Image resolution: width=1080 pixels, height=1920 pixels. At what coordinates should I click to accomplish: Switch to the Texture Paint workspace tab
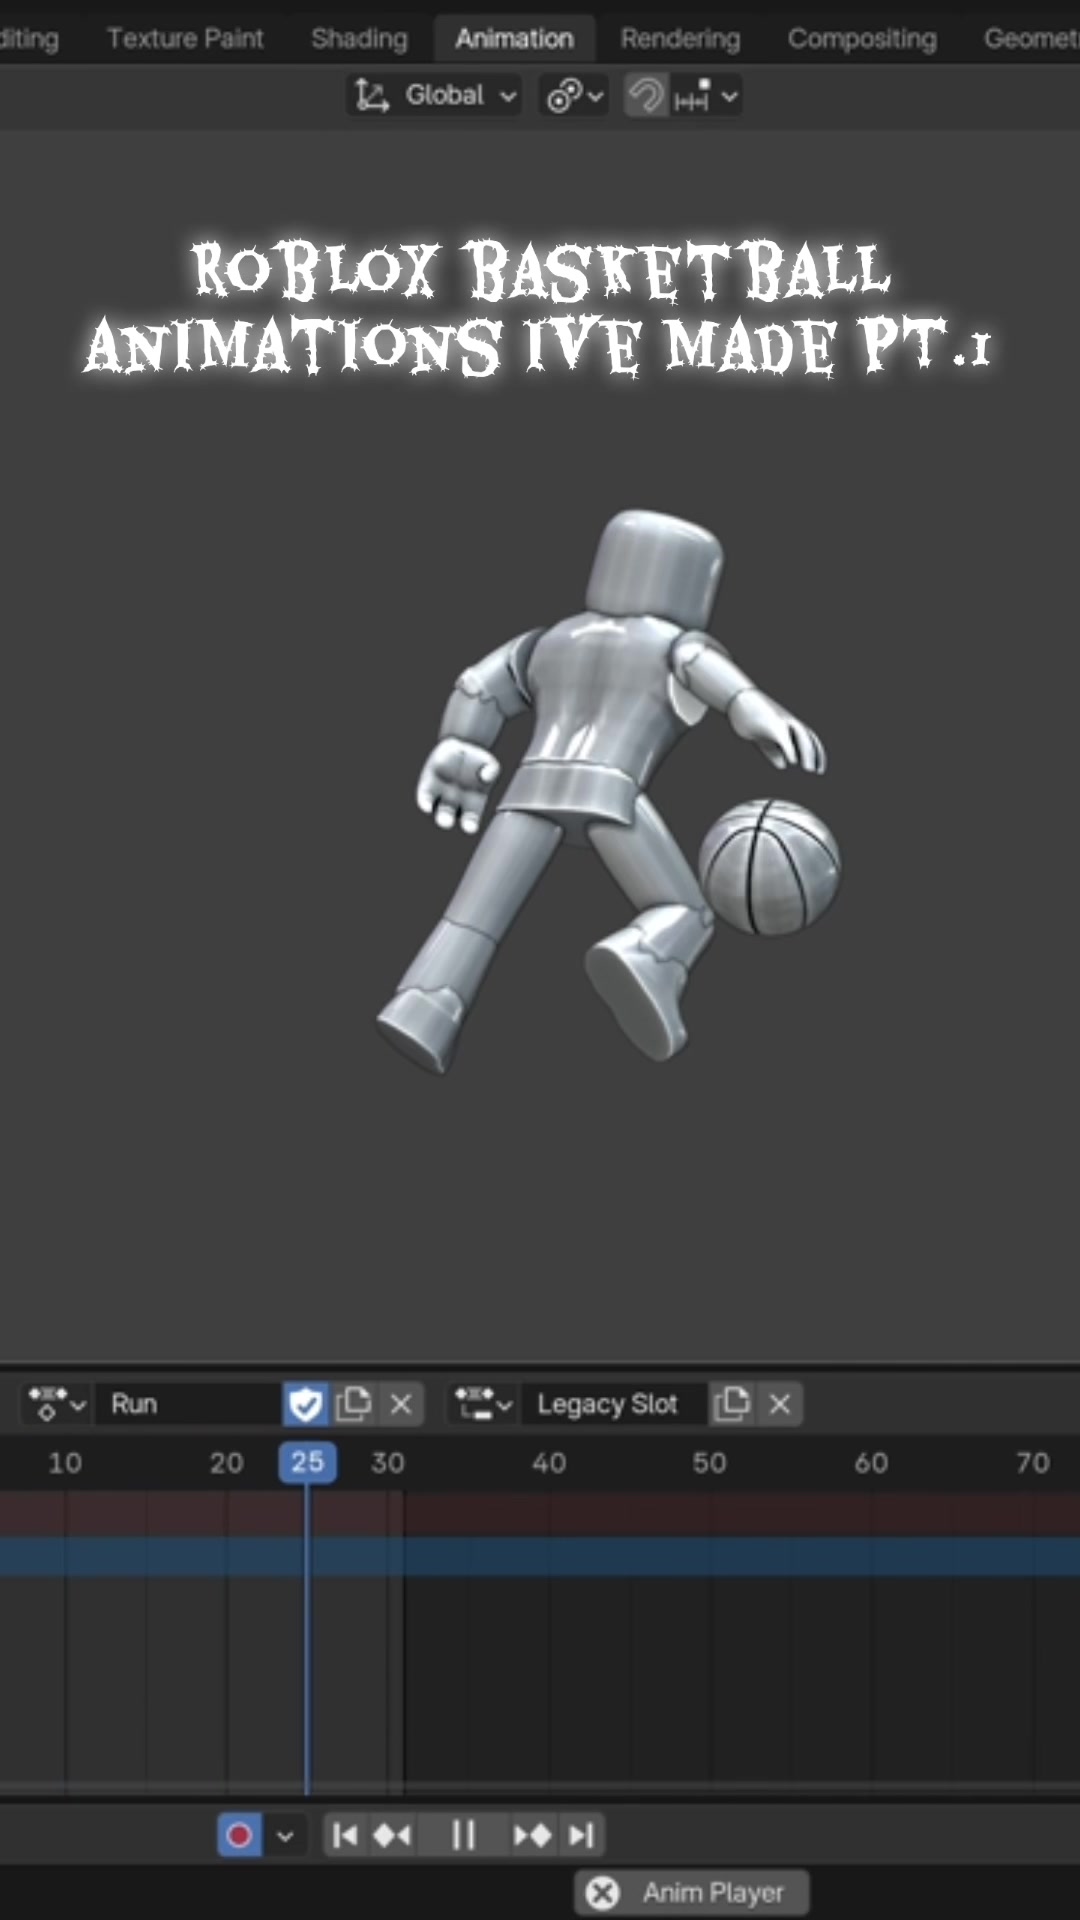185,39
